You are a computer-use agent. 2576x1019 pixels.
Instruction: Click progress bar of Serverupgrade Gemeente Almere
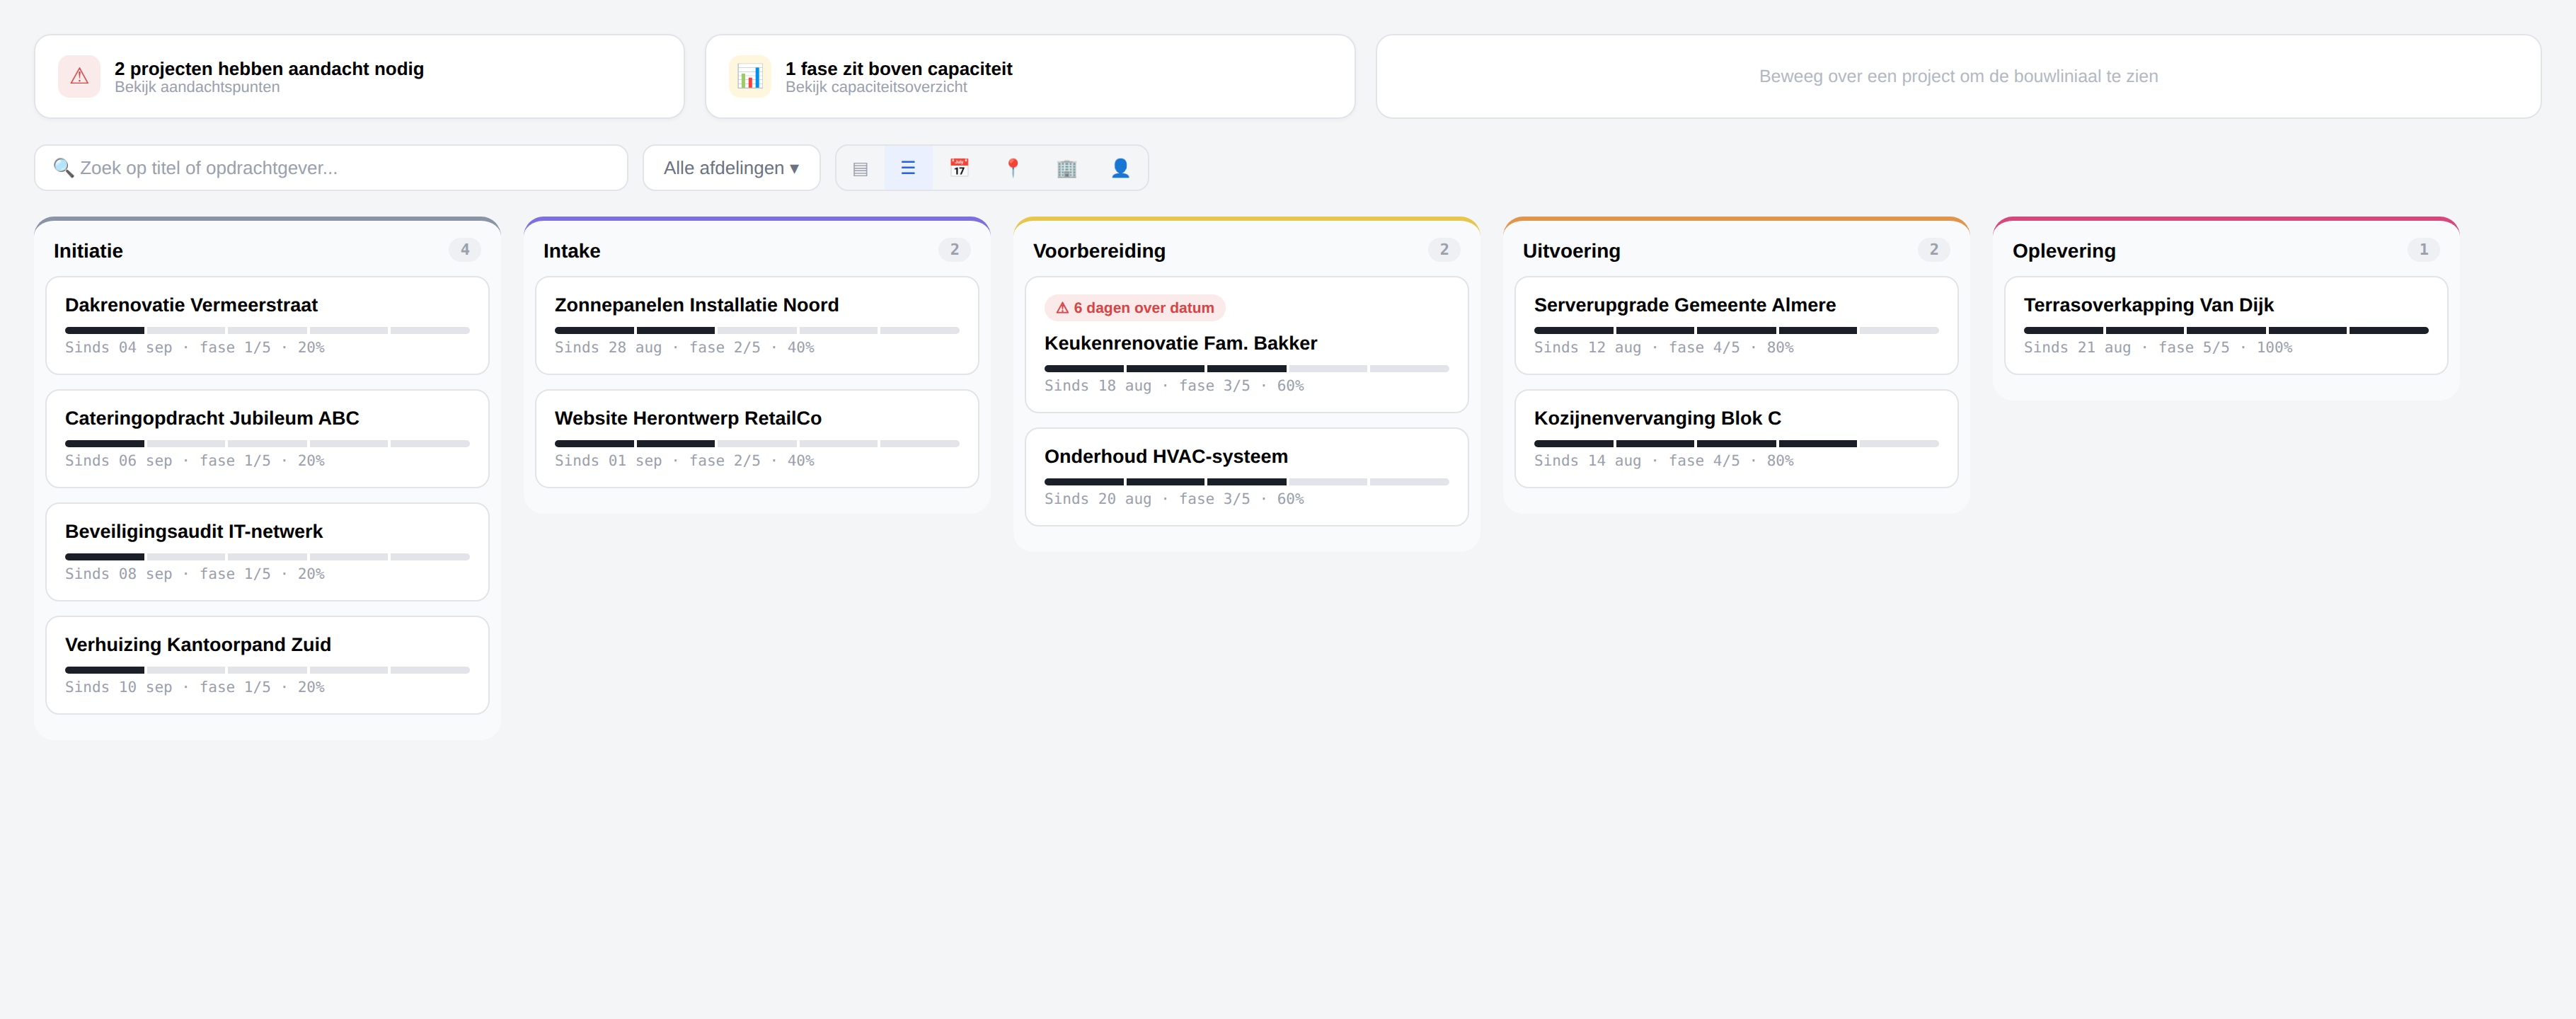[x=1736, y=330]
